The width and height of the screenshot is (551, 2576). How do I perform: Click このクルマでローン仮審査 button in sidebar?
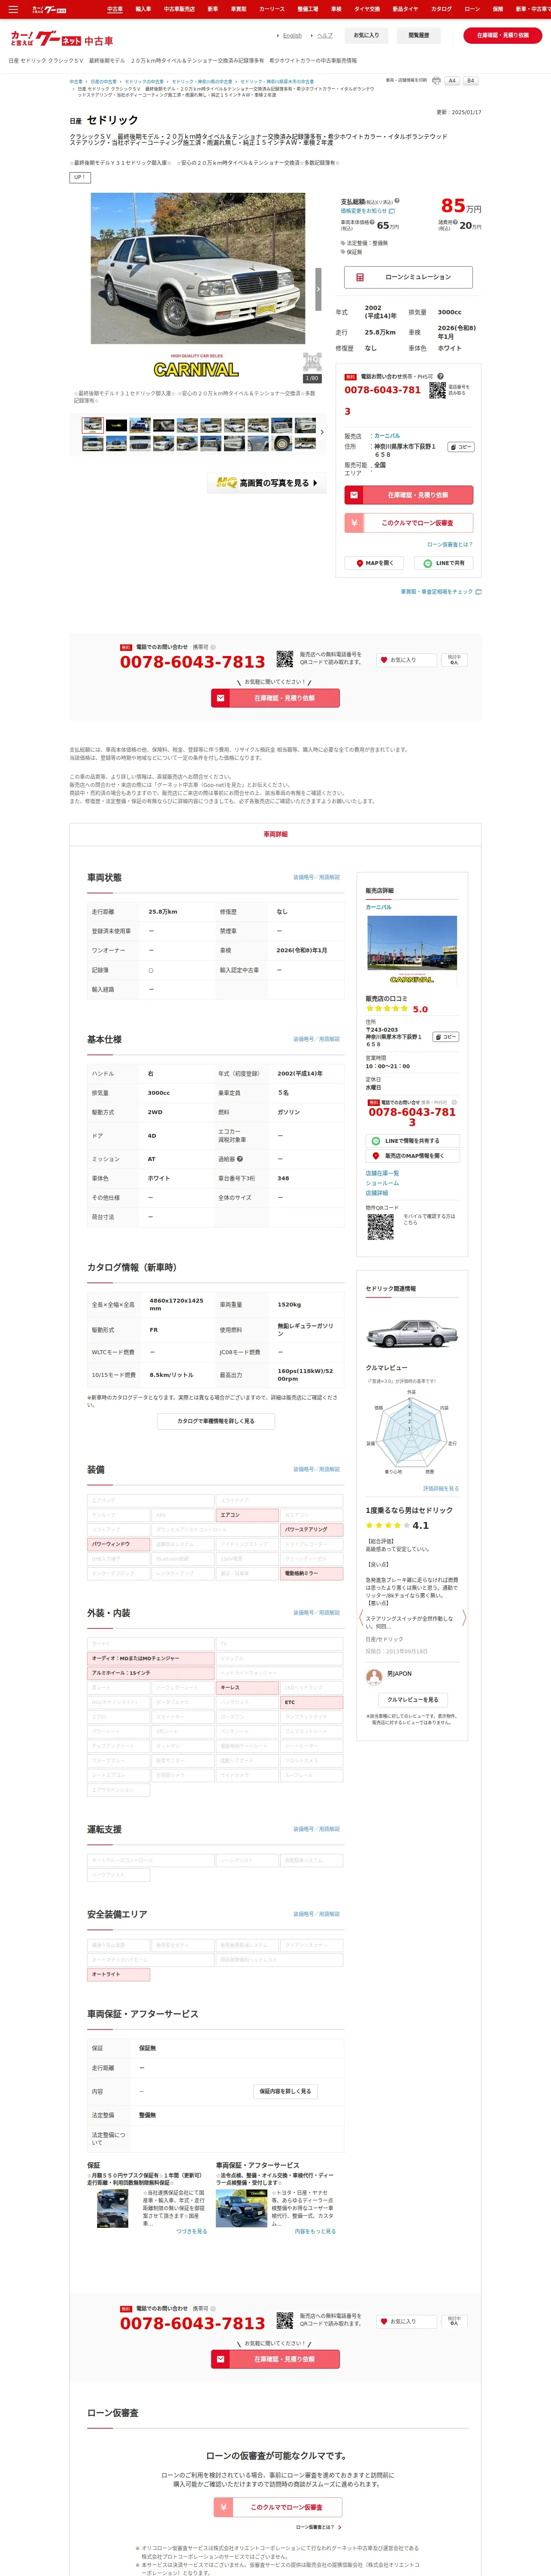[x=408, y=523]
